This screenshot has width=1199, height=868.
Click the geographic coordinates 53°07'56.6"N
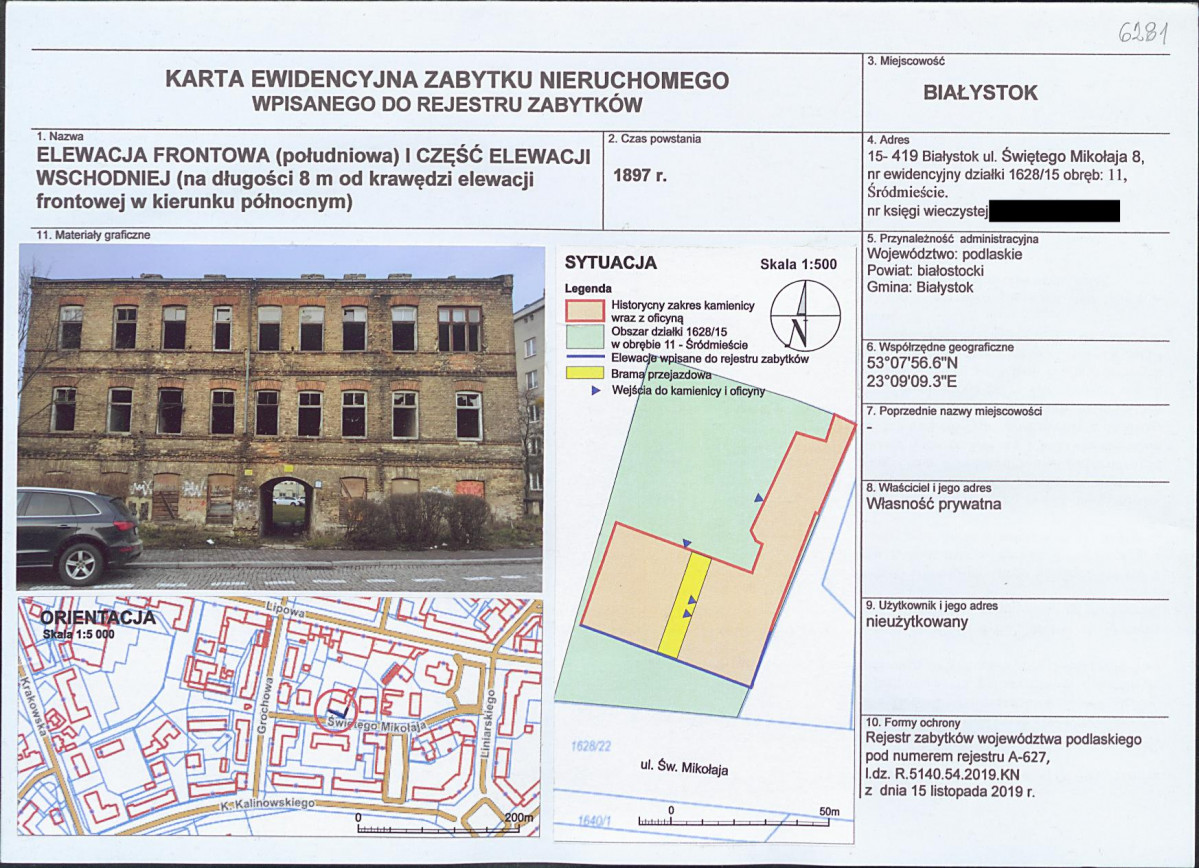click(911, 365)
